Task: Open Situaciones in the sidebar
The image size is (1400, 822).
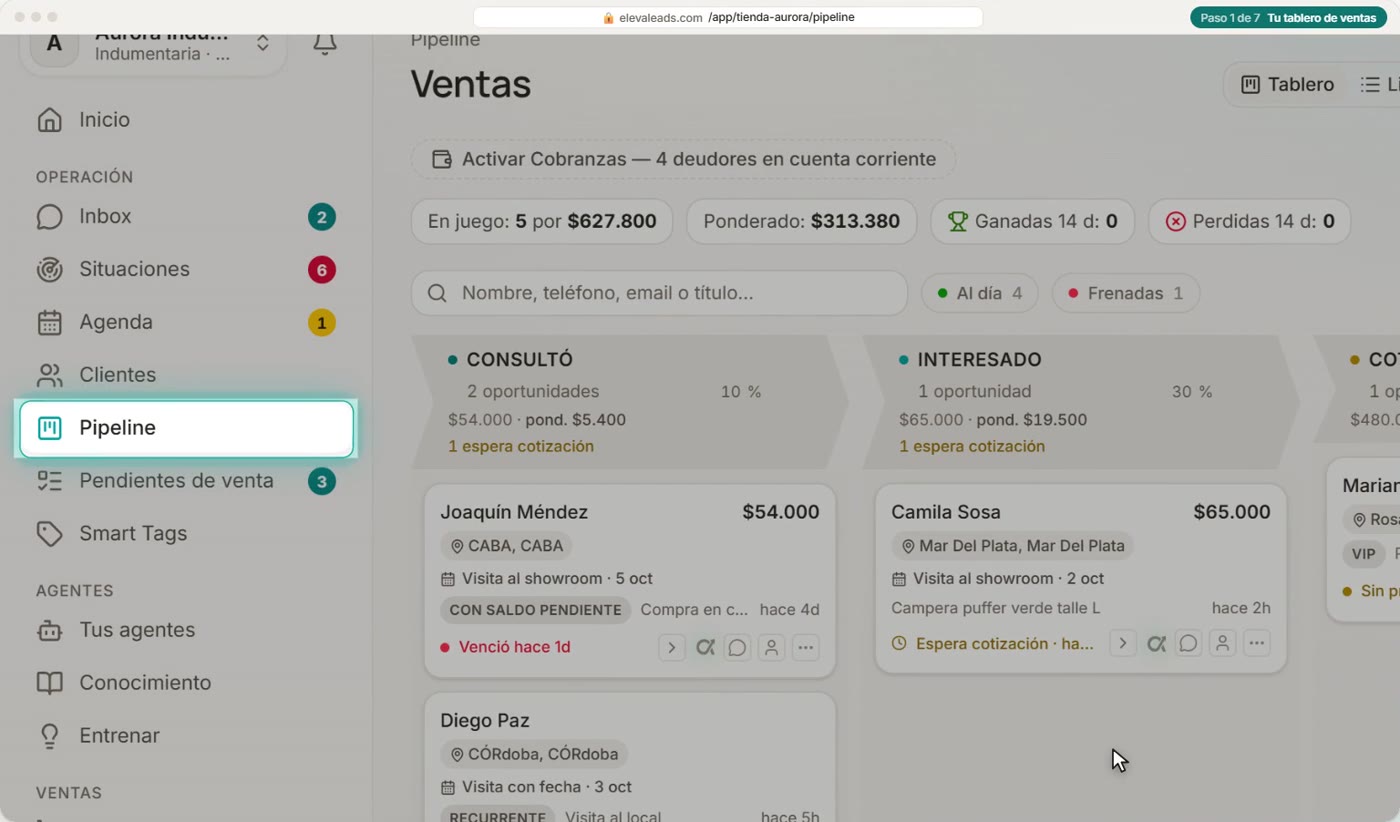Action: click(x=186, y=270)
